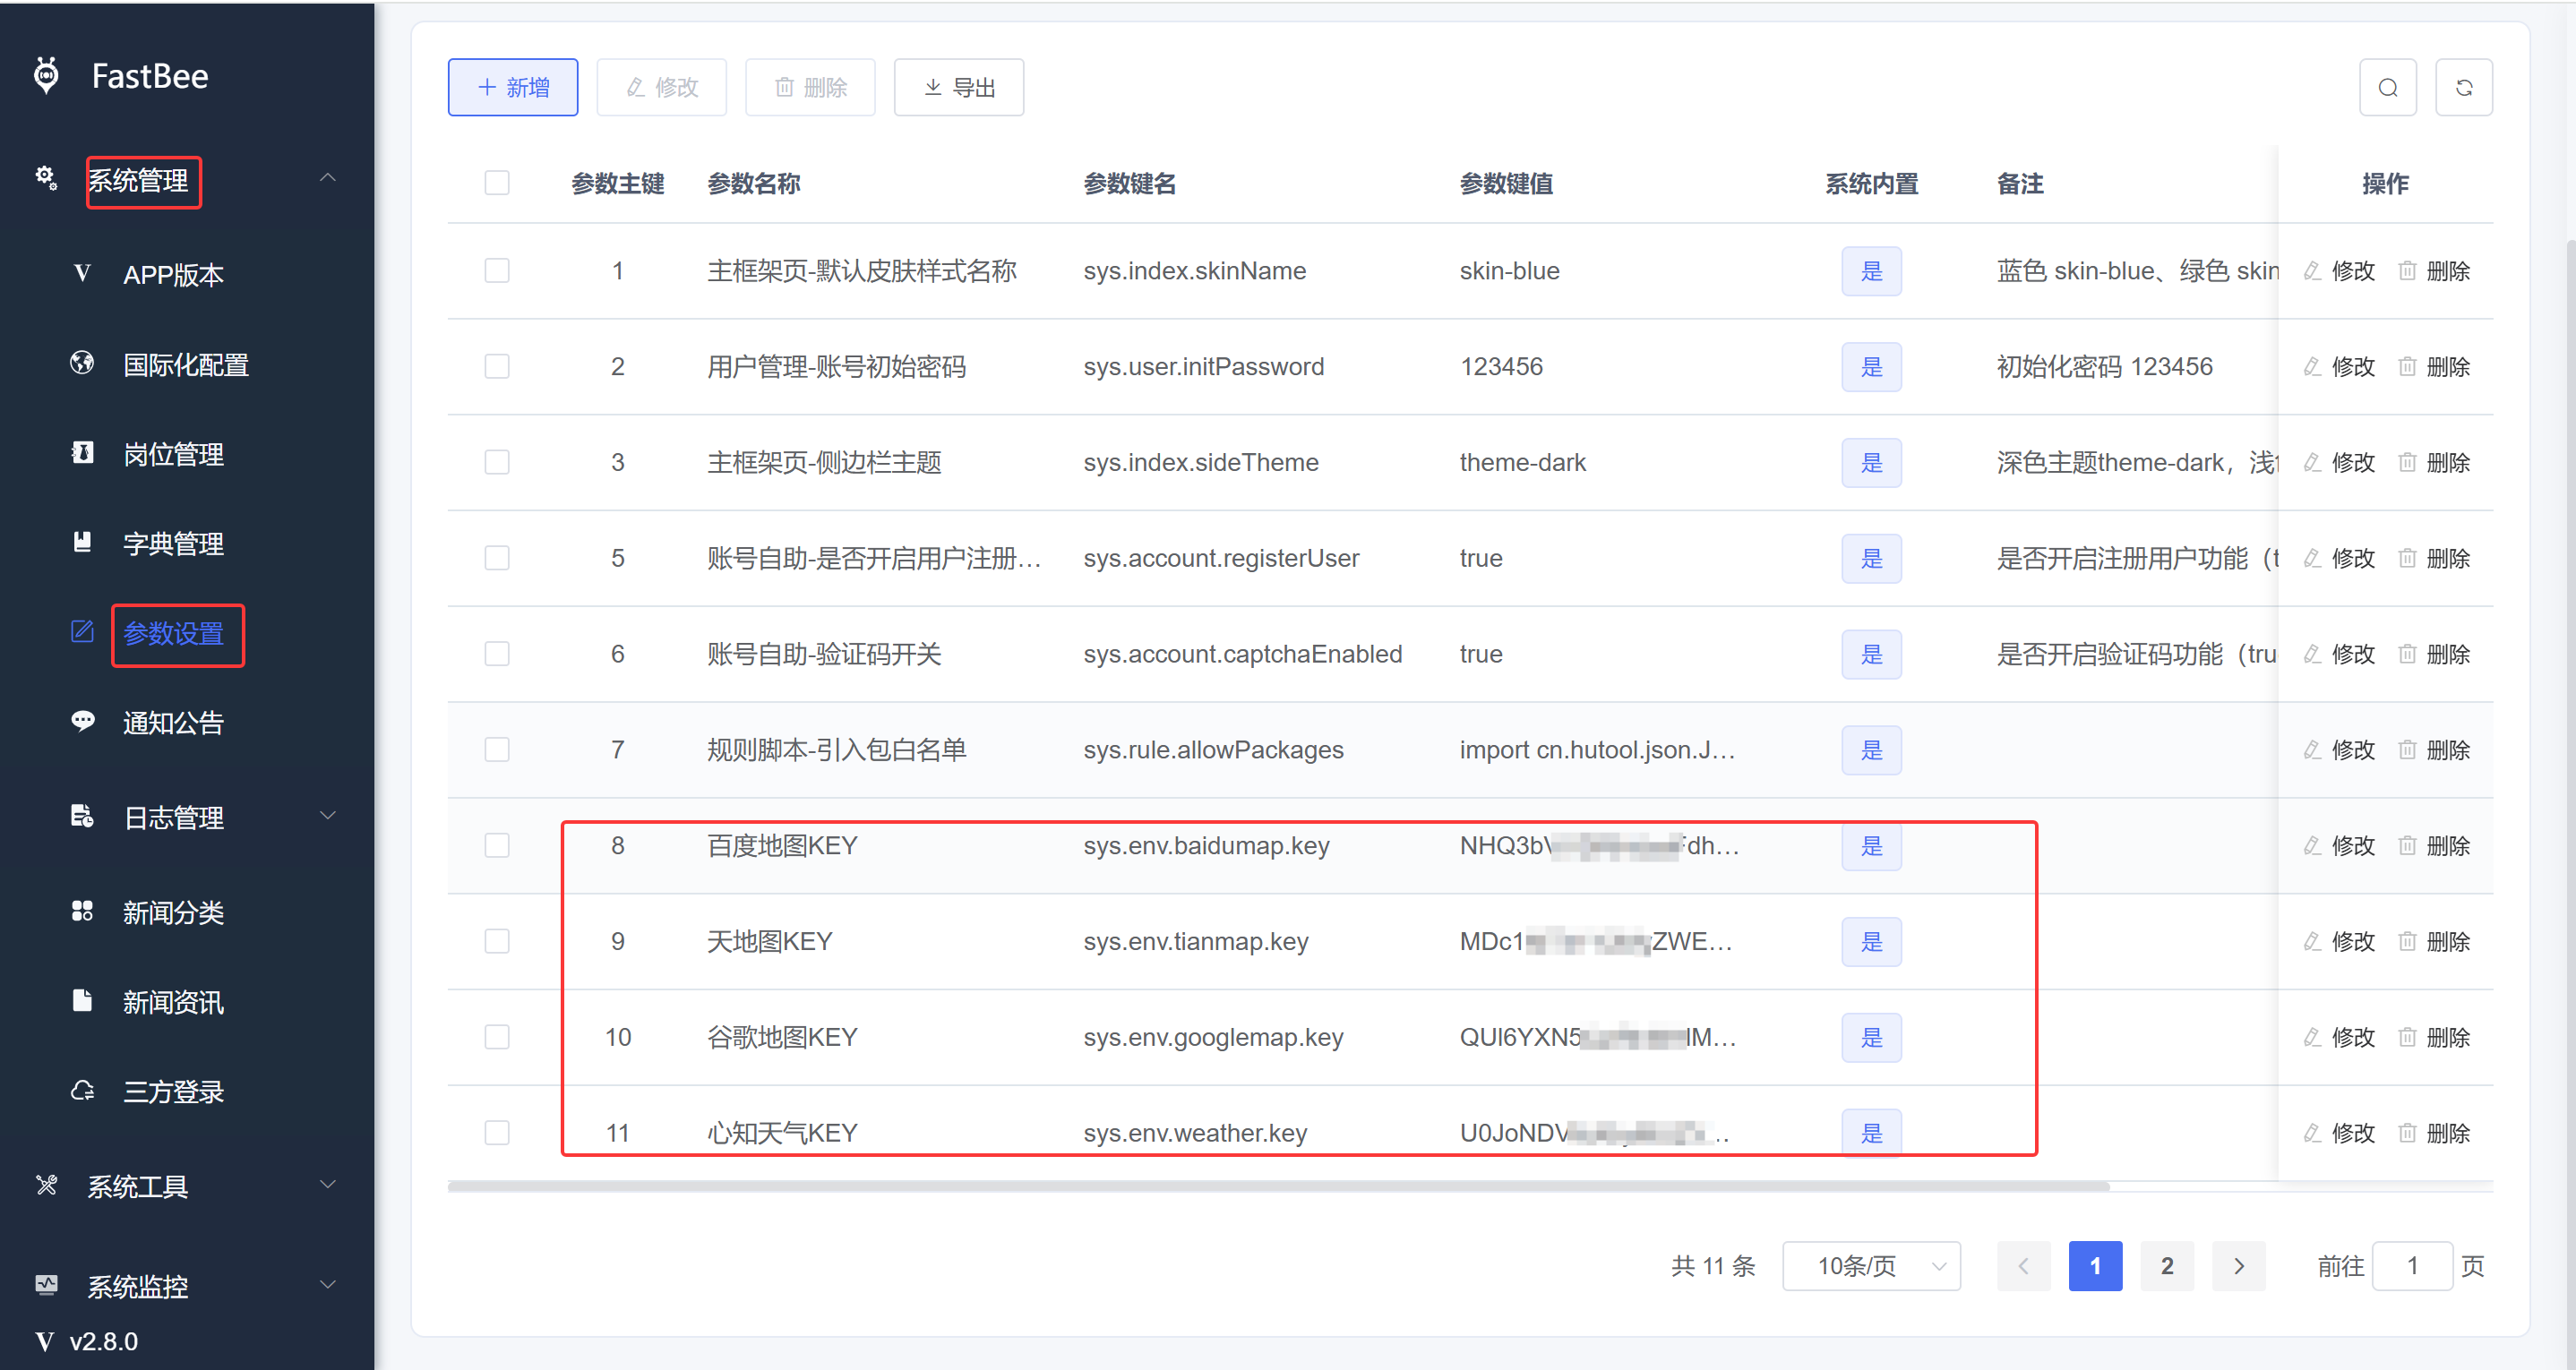
Task: Click the search icon button at top right
Action: (2387, 88)
